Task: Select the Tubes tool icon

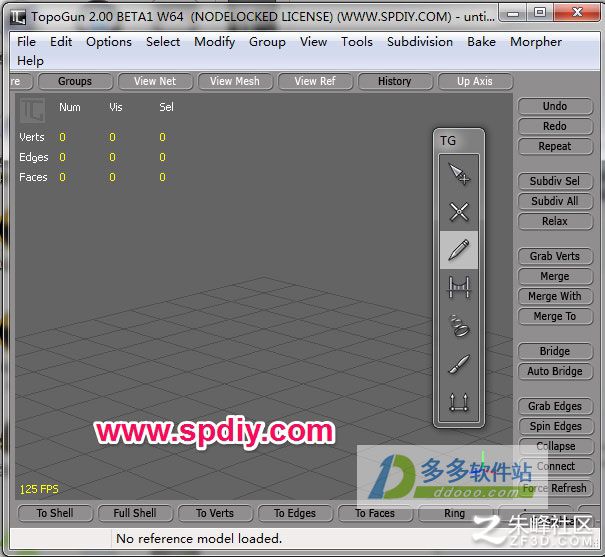Action: pos(459,326)
